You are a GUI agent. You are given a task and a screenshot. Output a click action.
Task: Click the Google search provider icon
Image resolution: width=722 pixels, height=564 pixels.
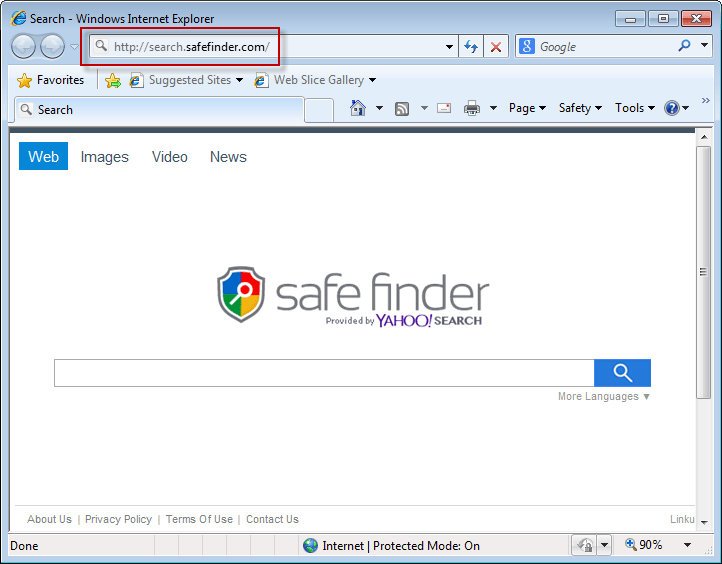click(x=527, y=47)
